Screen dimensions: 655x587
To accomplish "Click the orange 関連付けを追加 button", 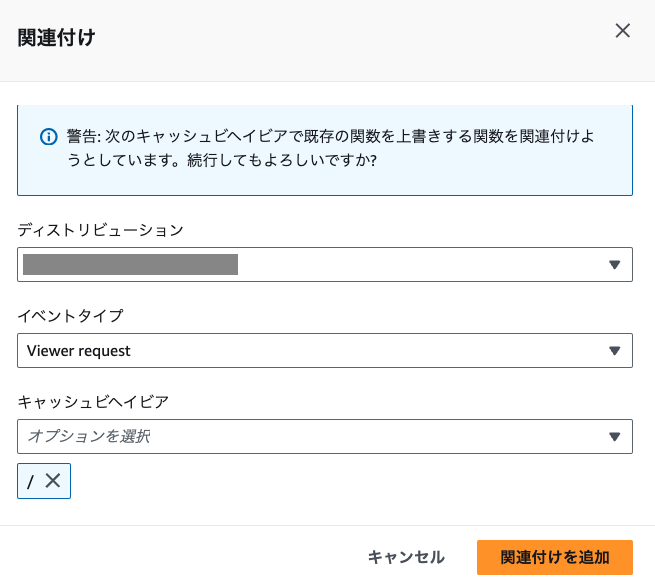I will 555,557.
